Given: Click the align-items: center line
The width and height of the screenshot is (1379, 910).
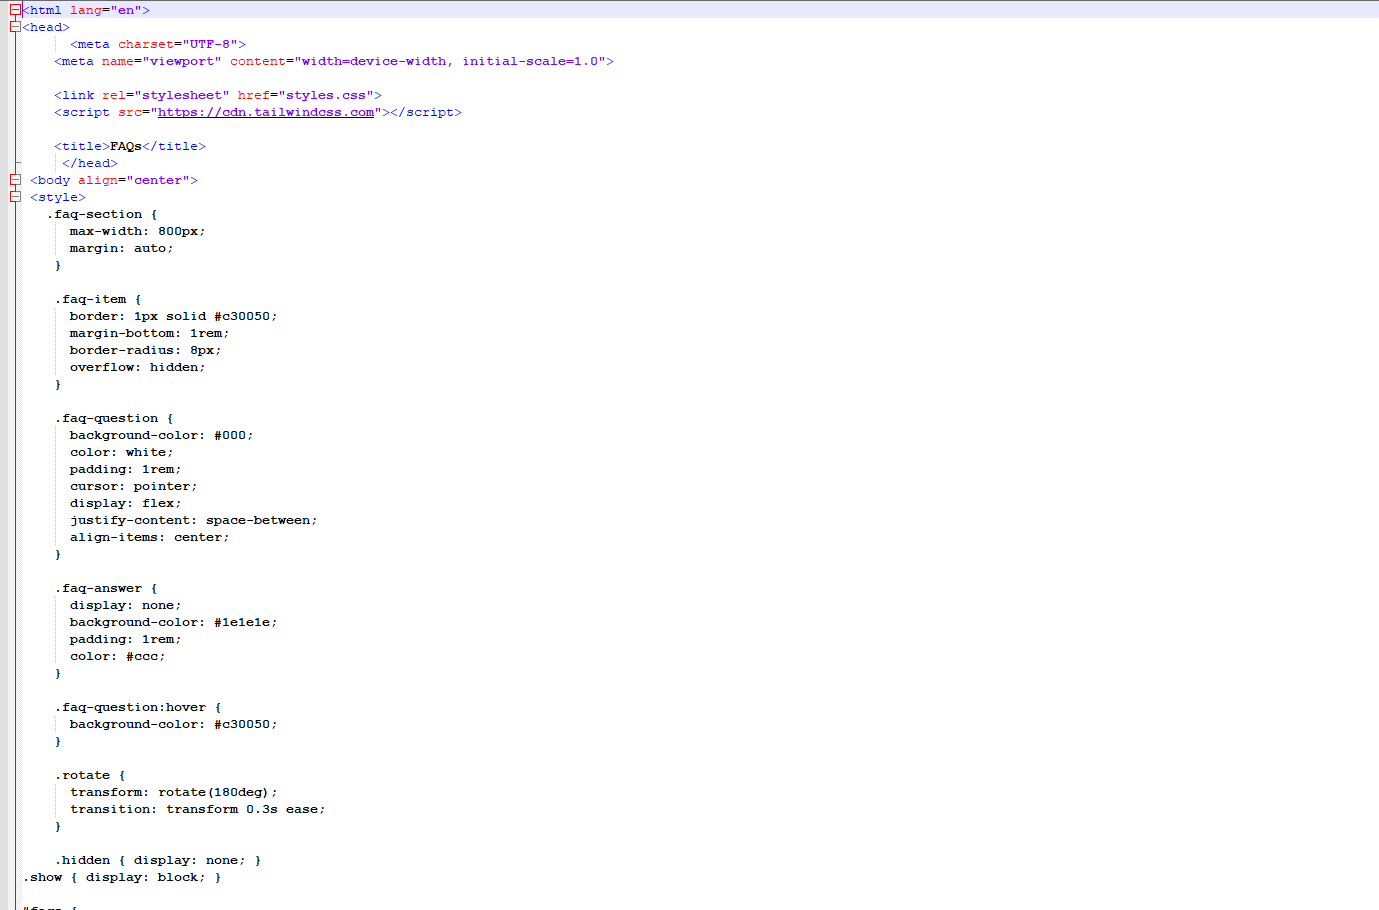Looking at the screenshot, I should pyautogui.click(x=149, y=537).
